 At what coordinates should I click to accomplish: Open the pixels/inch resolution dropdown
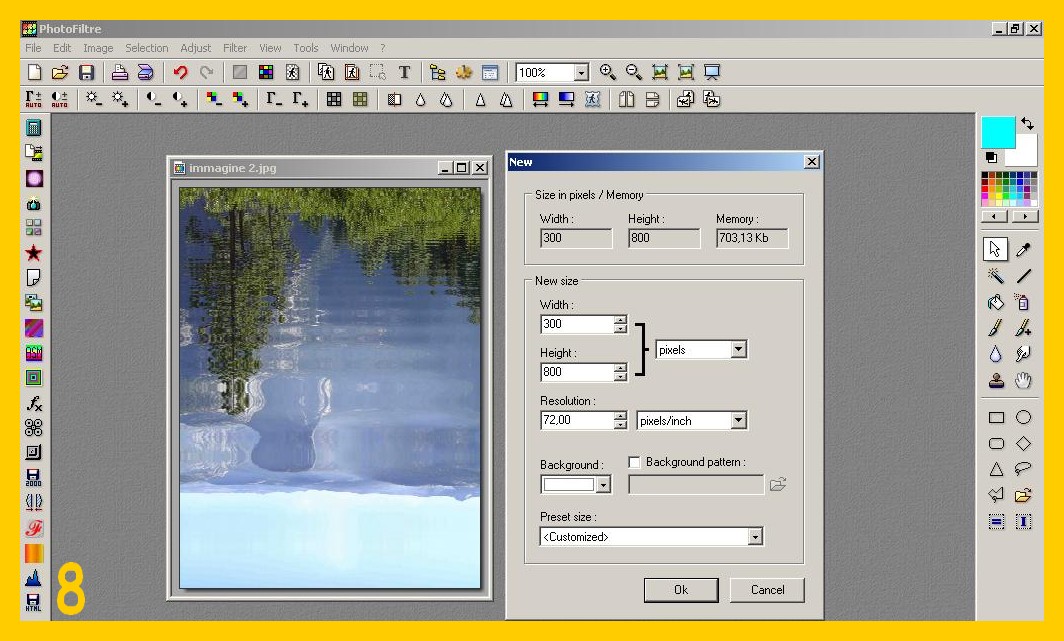click(738, 421)
